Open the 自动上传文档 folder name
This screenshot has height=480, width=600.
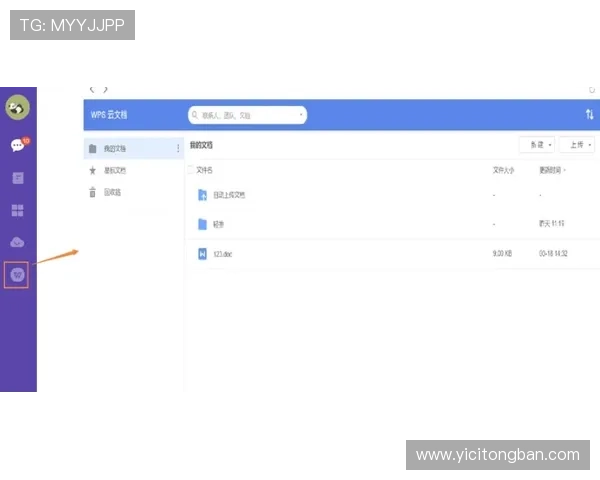229,195
